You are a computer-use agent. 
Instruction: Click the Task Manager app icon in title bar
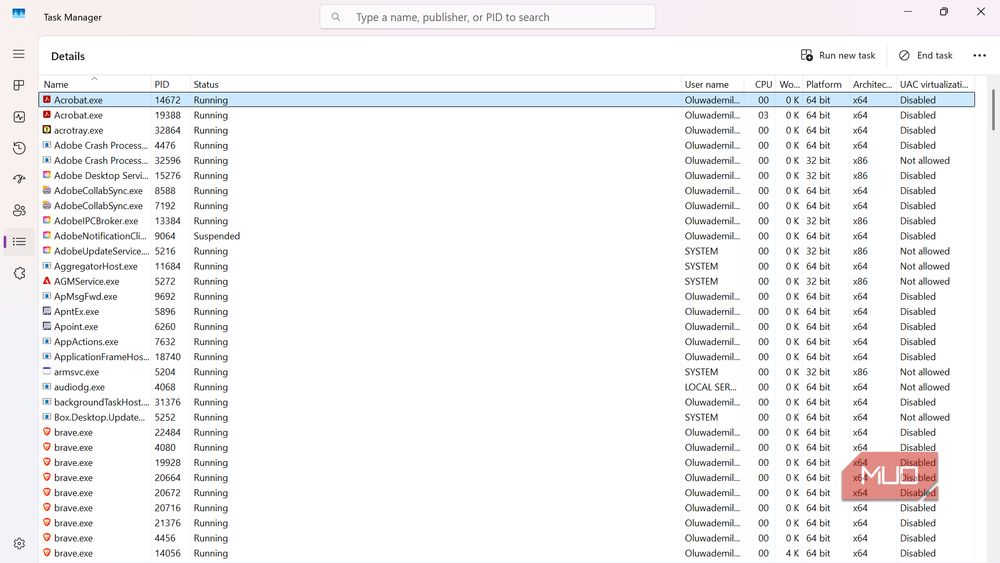click(19, 13)
